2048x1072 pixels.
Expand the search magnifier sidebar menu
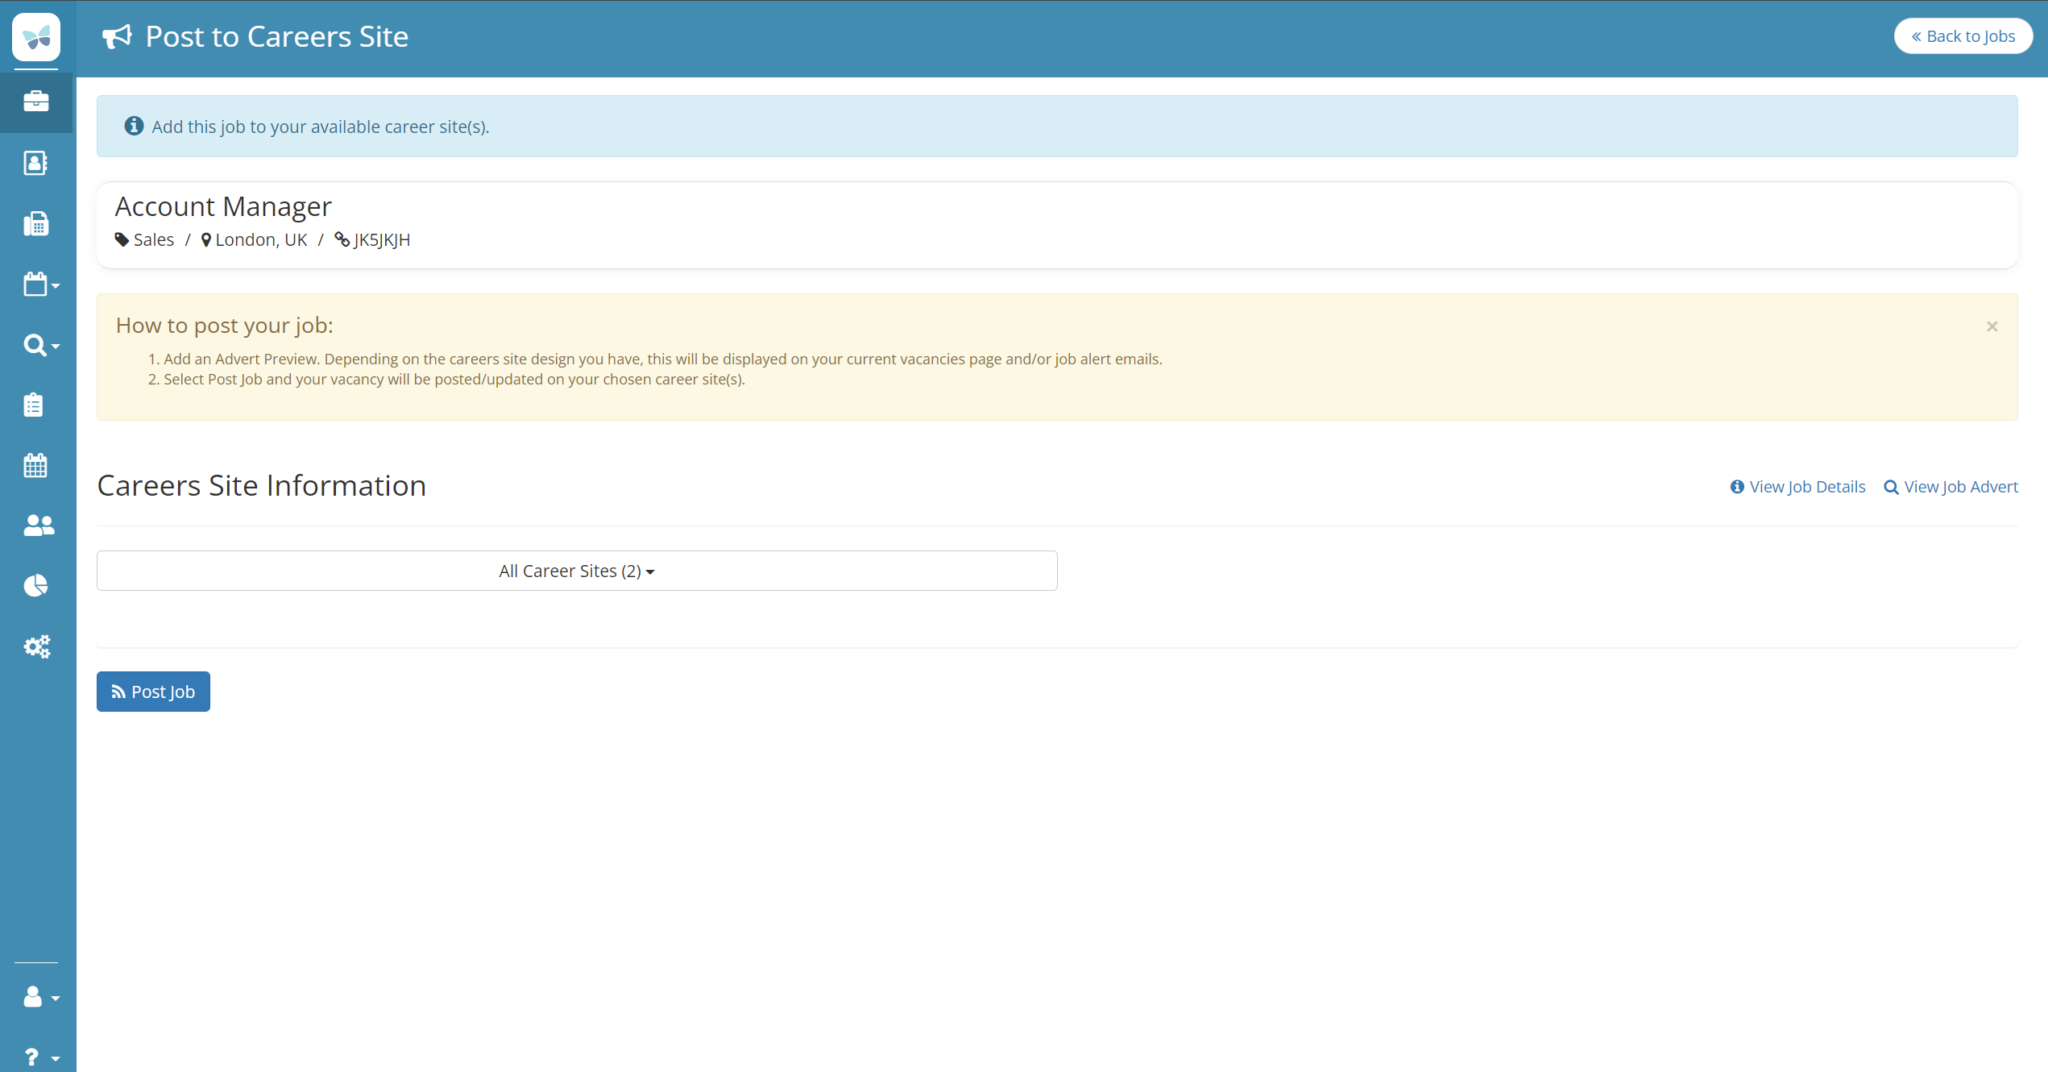point(40,345)
